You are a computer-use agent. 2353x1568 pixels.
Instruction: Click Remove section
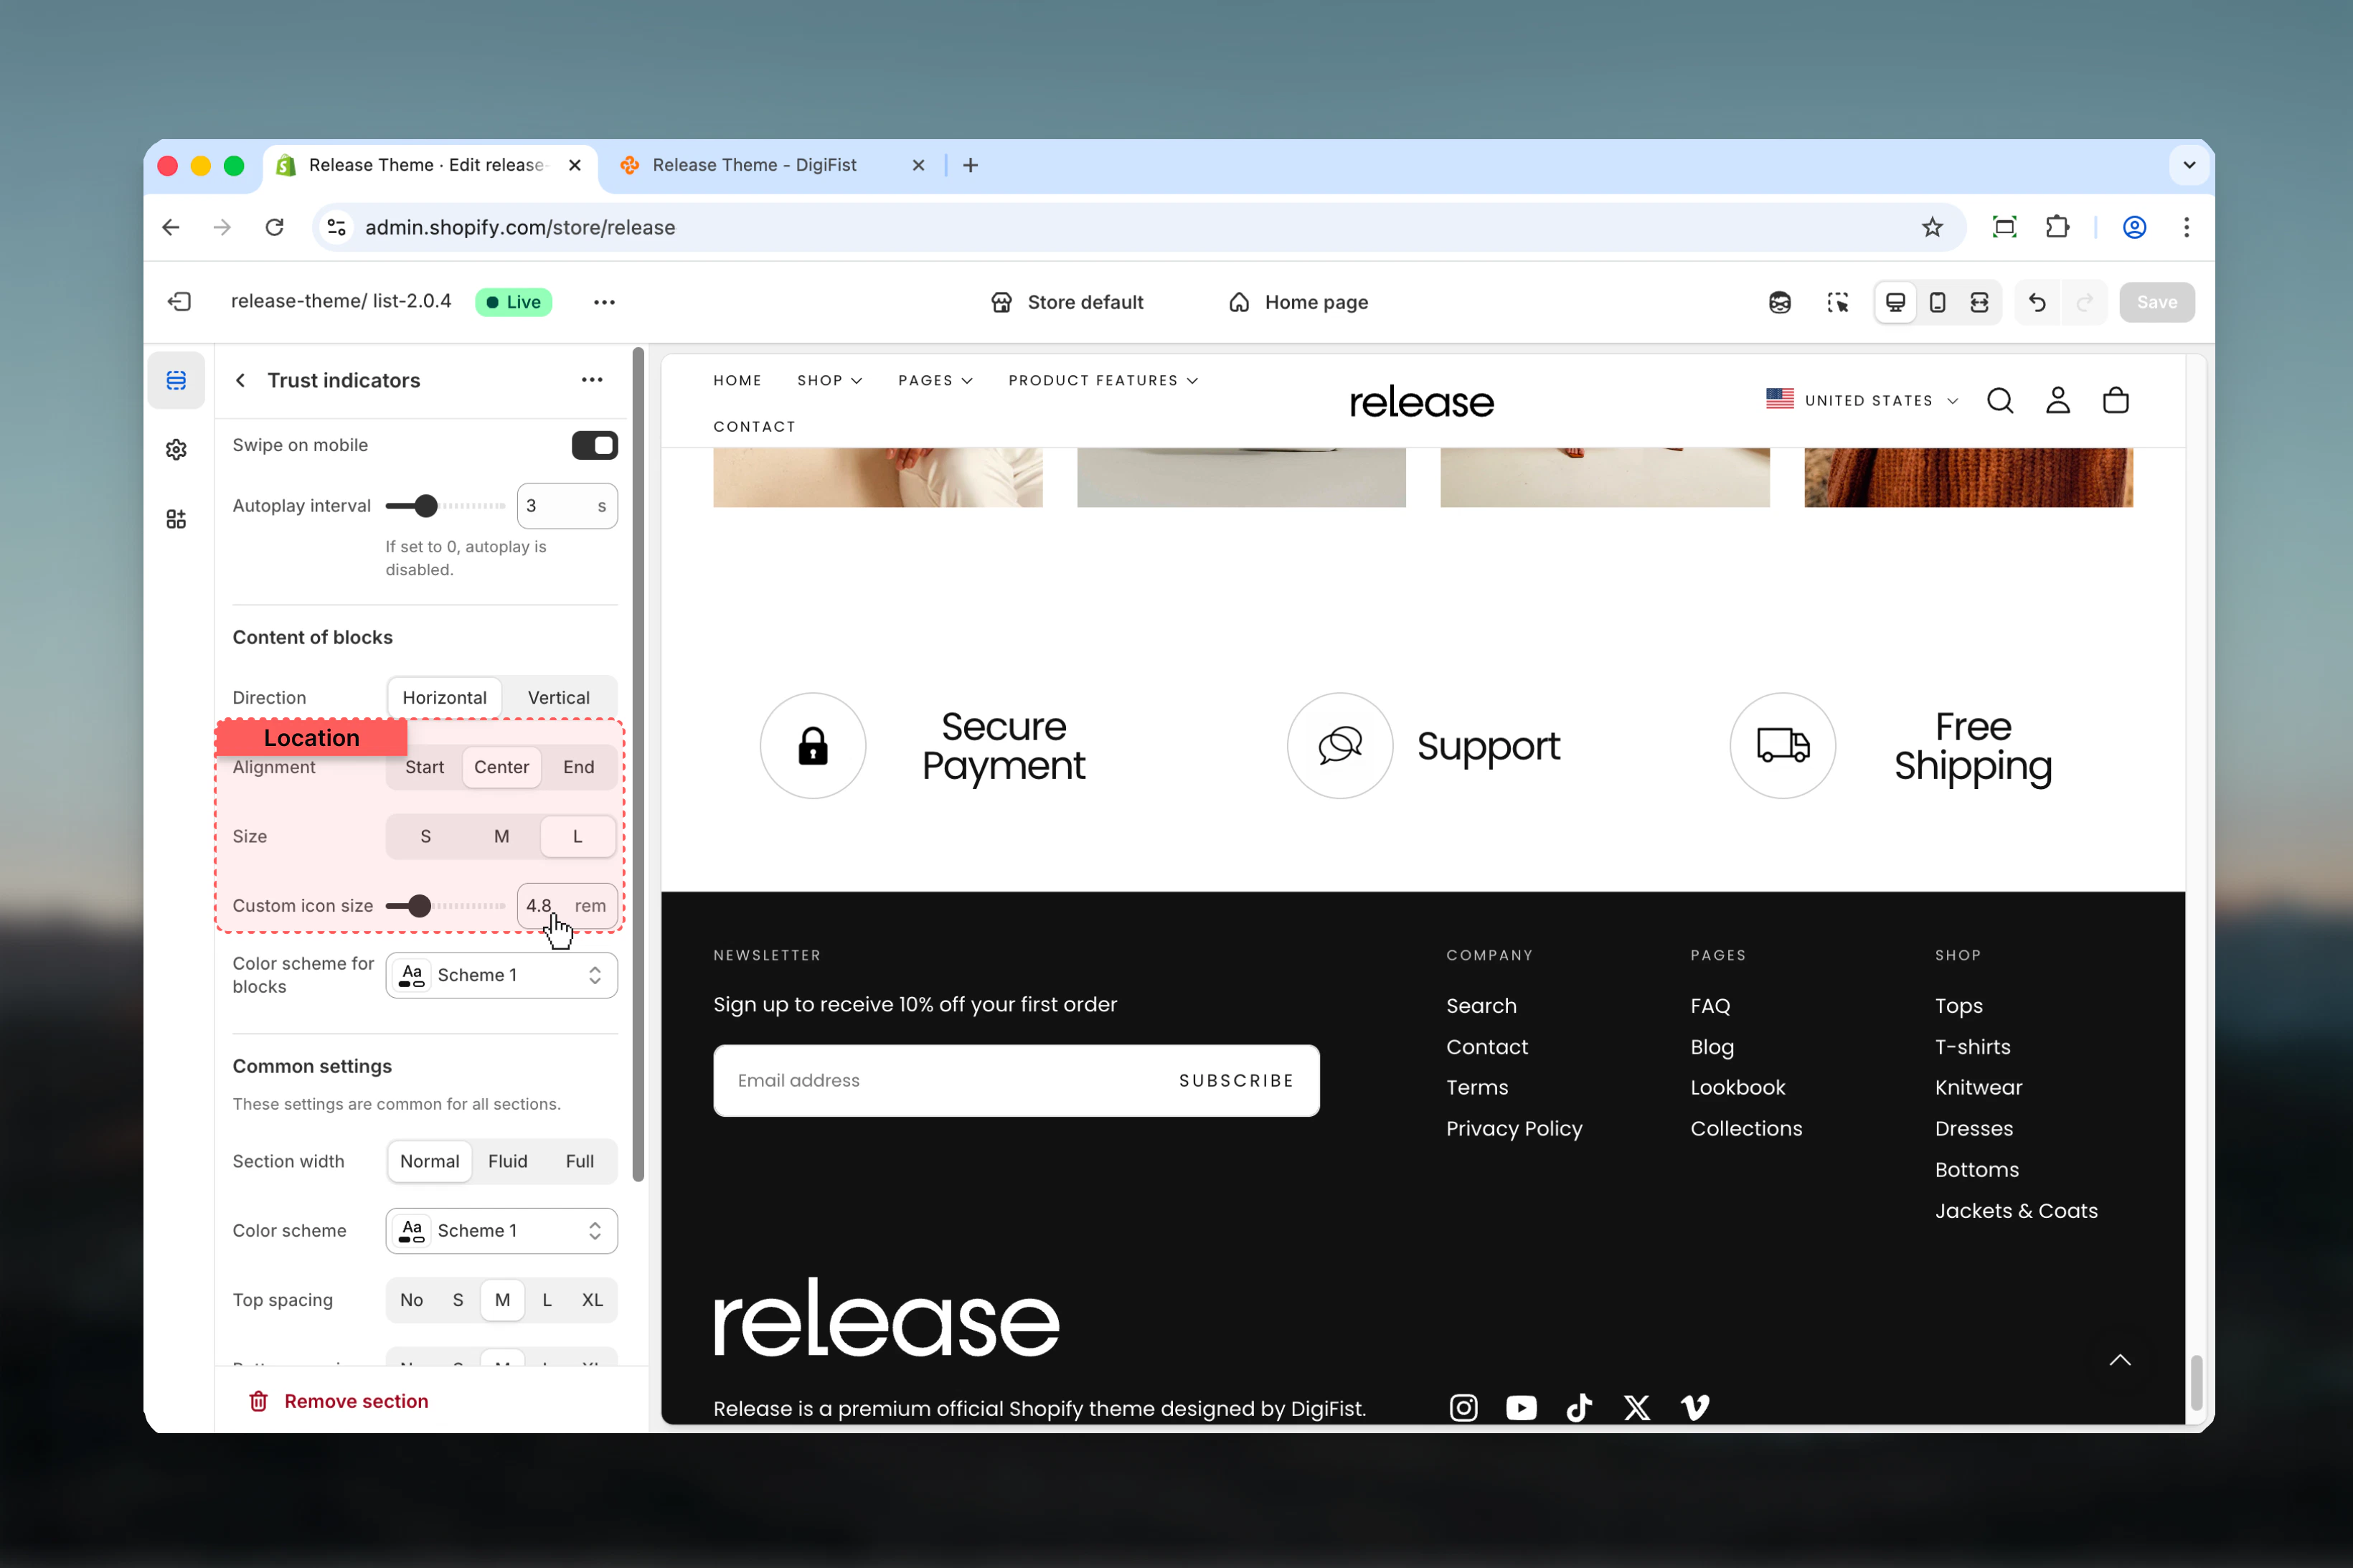pyautogui.click(x=338, y=1401)
